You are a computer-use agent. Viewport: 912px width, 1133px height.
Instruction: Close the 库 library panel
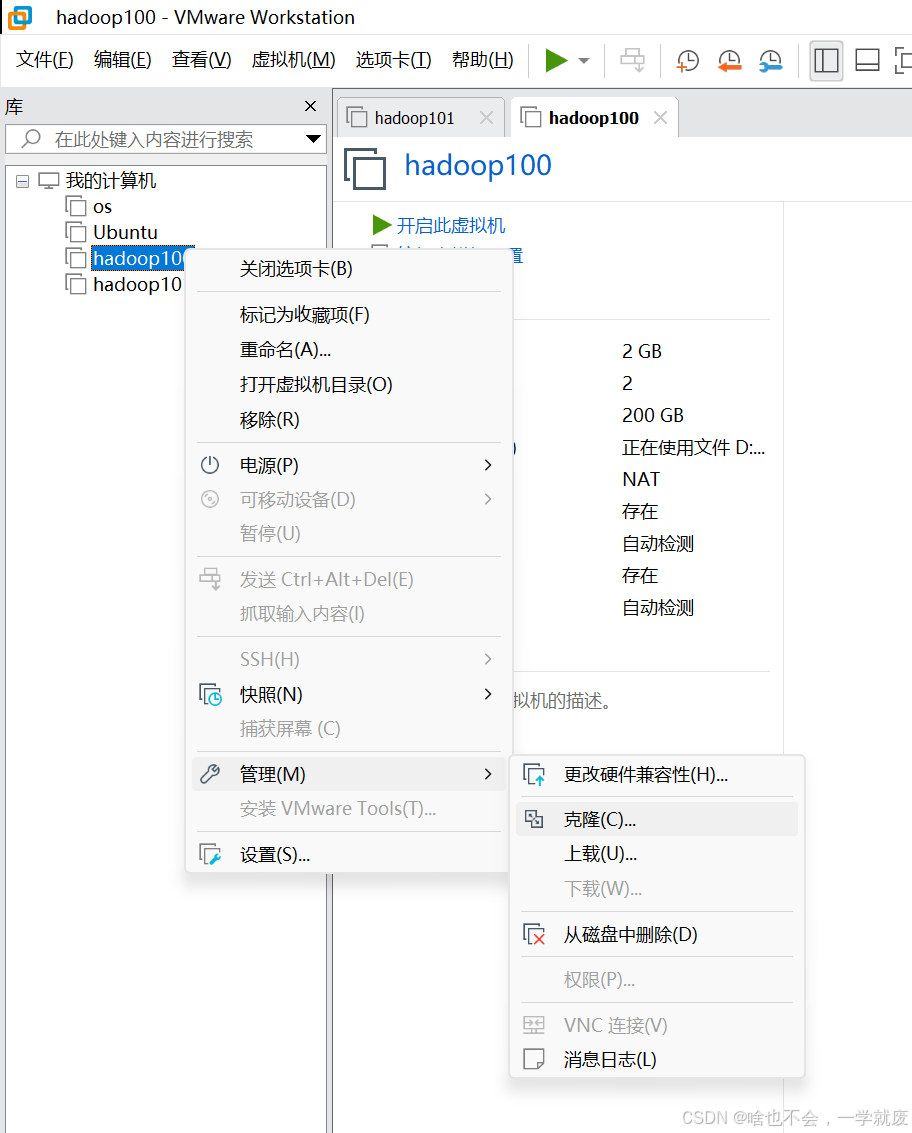[311, 106]
